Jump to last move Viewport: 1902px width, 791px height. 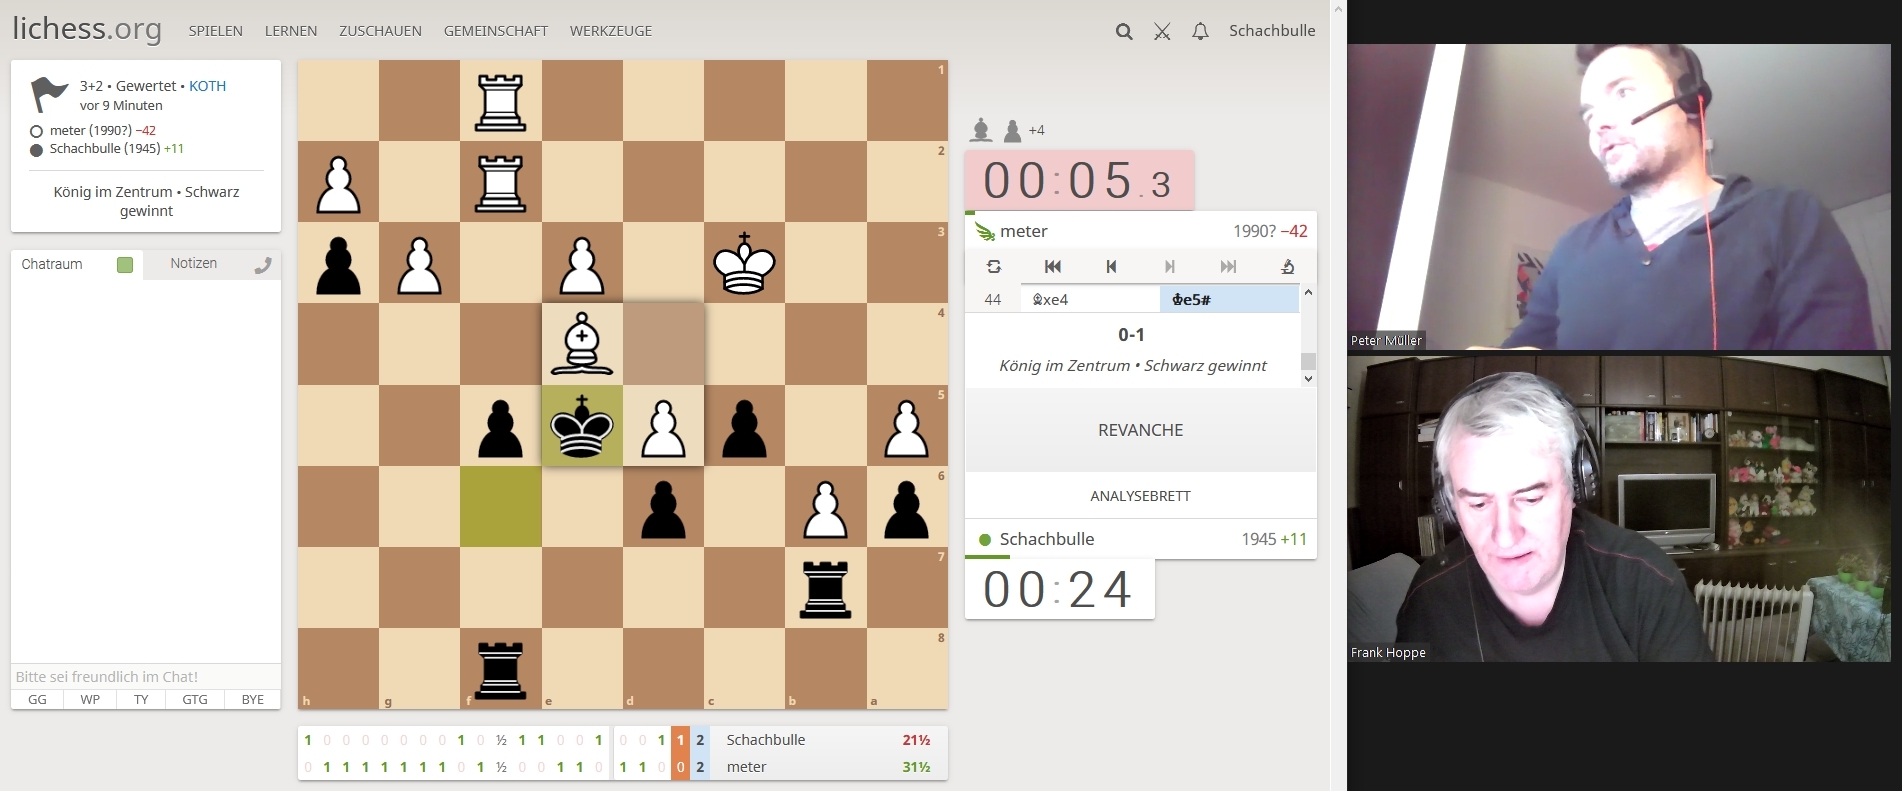1228,267
